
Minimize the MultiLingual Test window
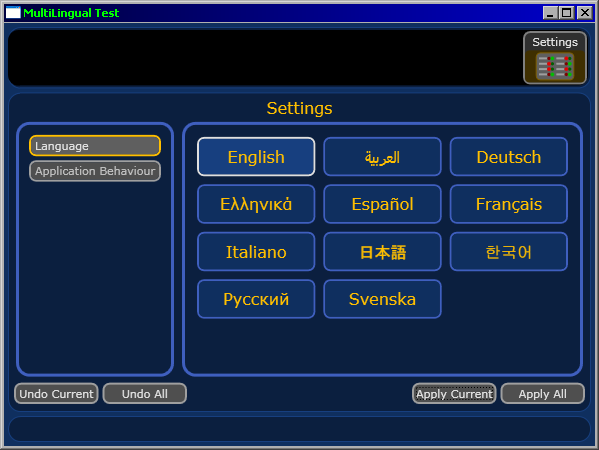pos(550,13)
